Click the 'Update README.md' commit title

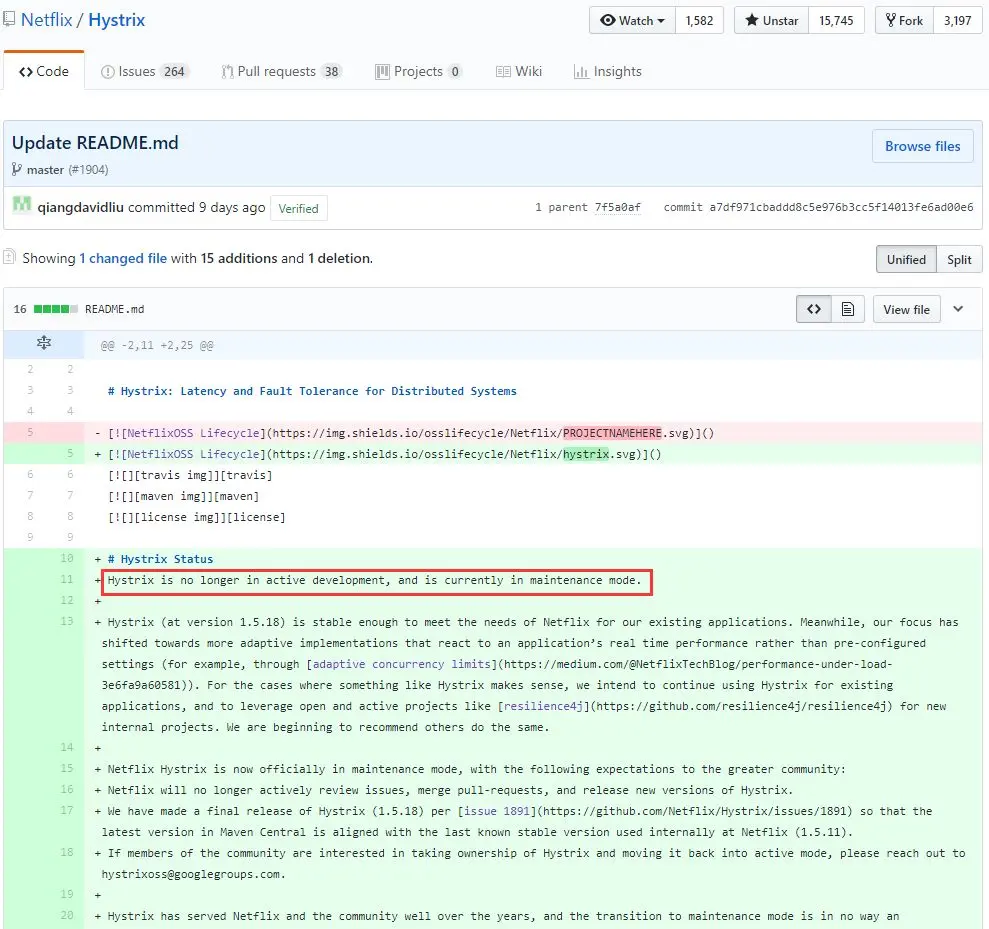(x=95, y=143)
